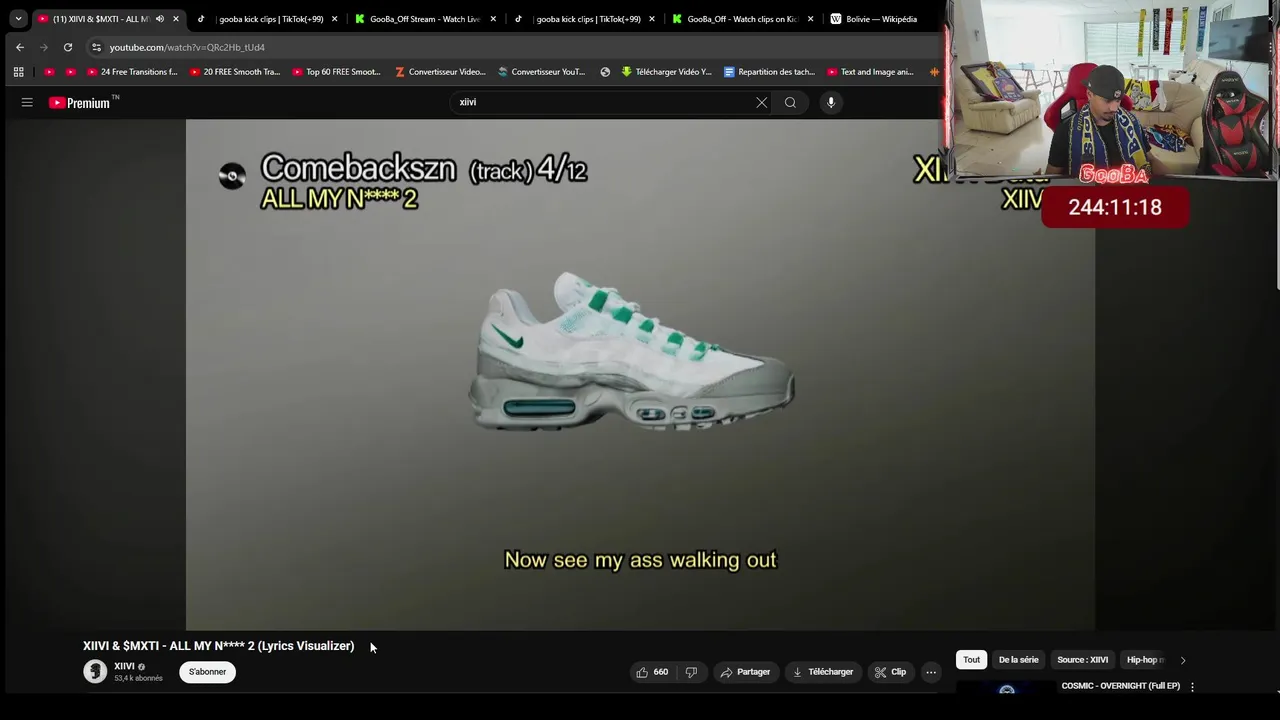Close the XIIVI & $MXTI YouTube tab
Screen dimensions: 1280x720
pos(176,19)
